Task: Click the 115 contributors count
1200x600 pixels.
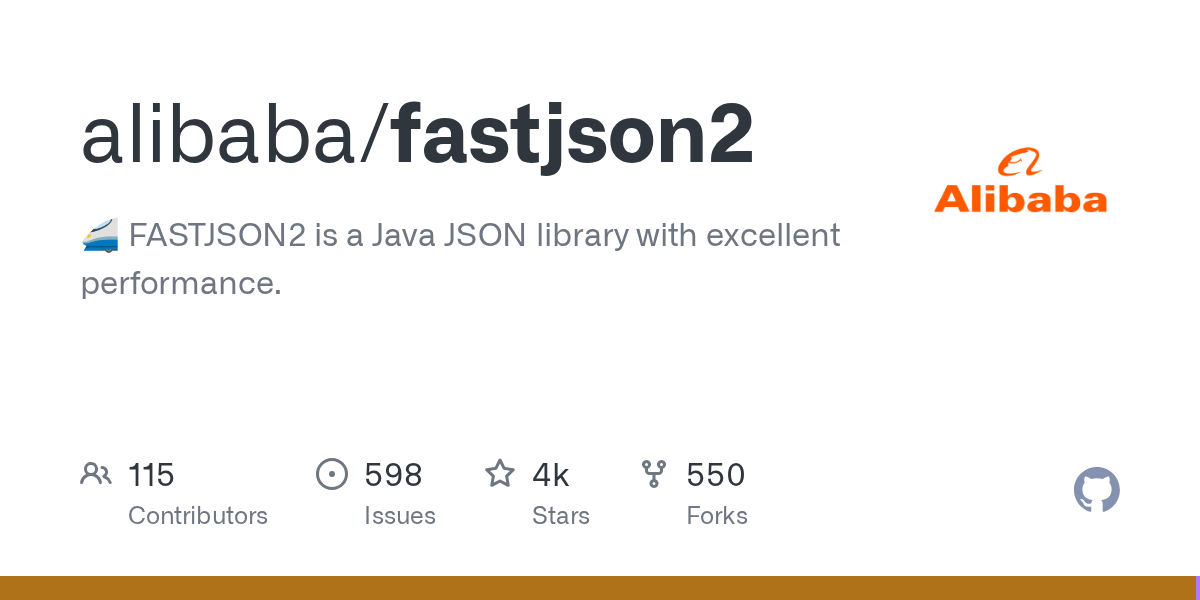Action: coord(151,475)
